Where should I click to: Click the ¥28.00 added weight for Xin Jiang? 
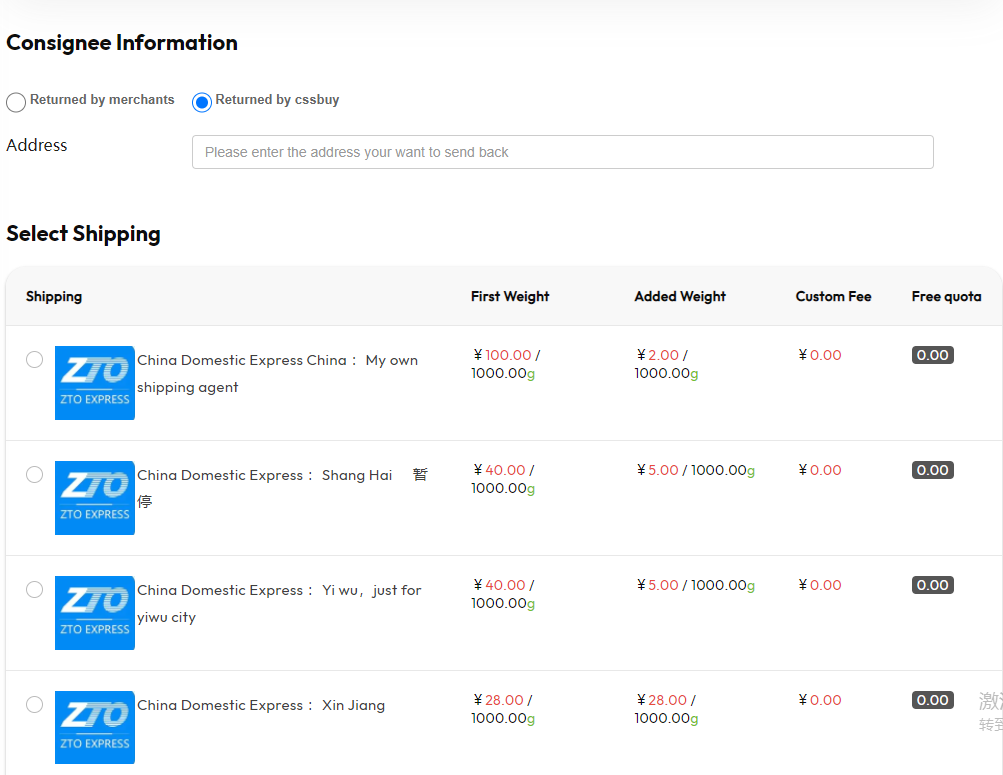pos(662,700)
